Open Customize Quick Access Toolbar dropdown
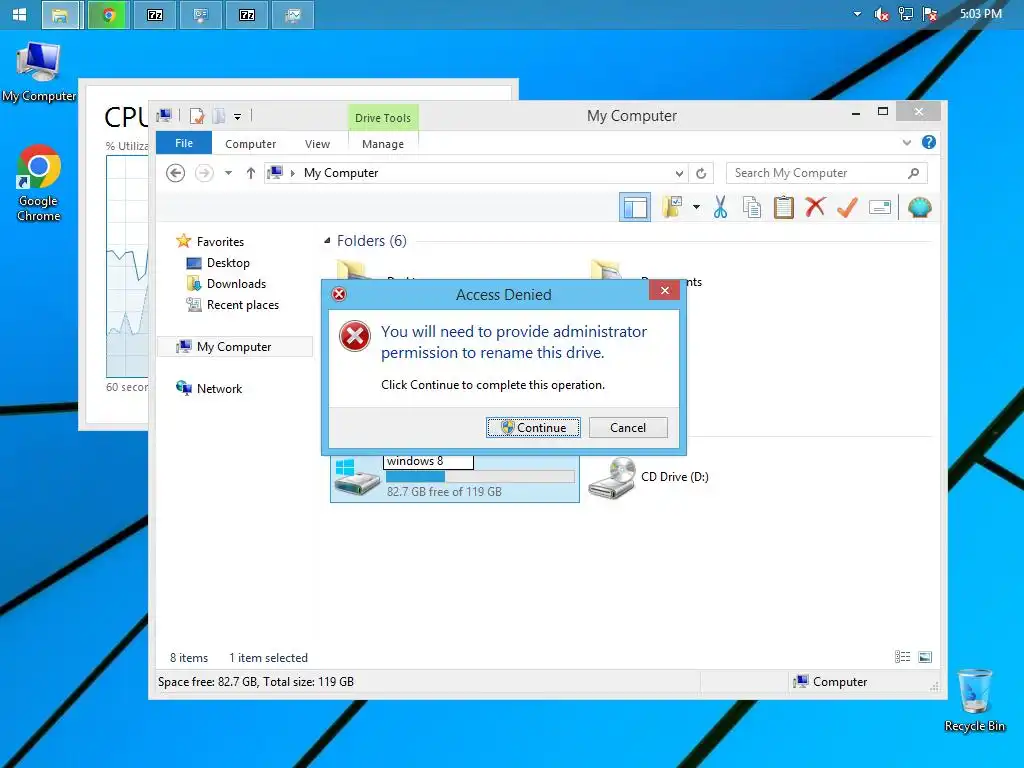The height and width of the screenshot is (768, 1024). tap(238, 117)
